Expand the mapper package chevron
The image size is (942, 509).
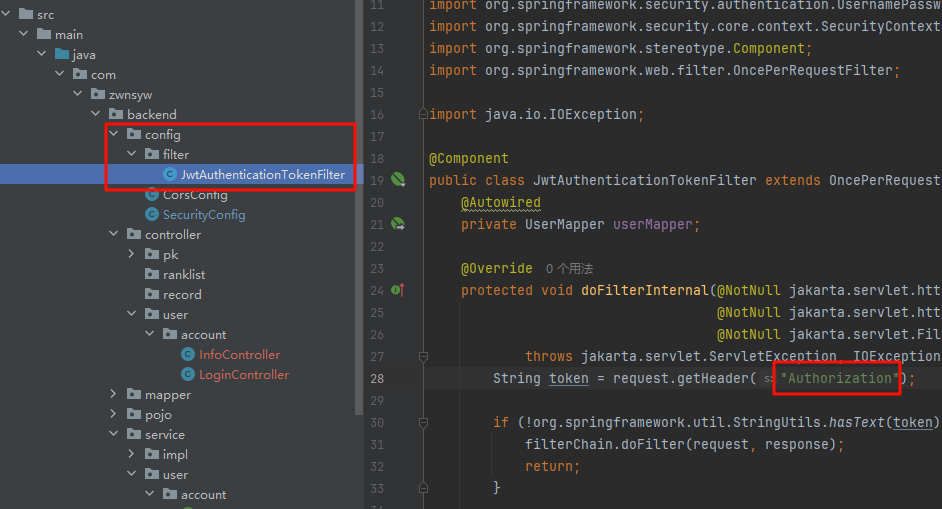(x=114, y=394)
